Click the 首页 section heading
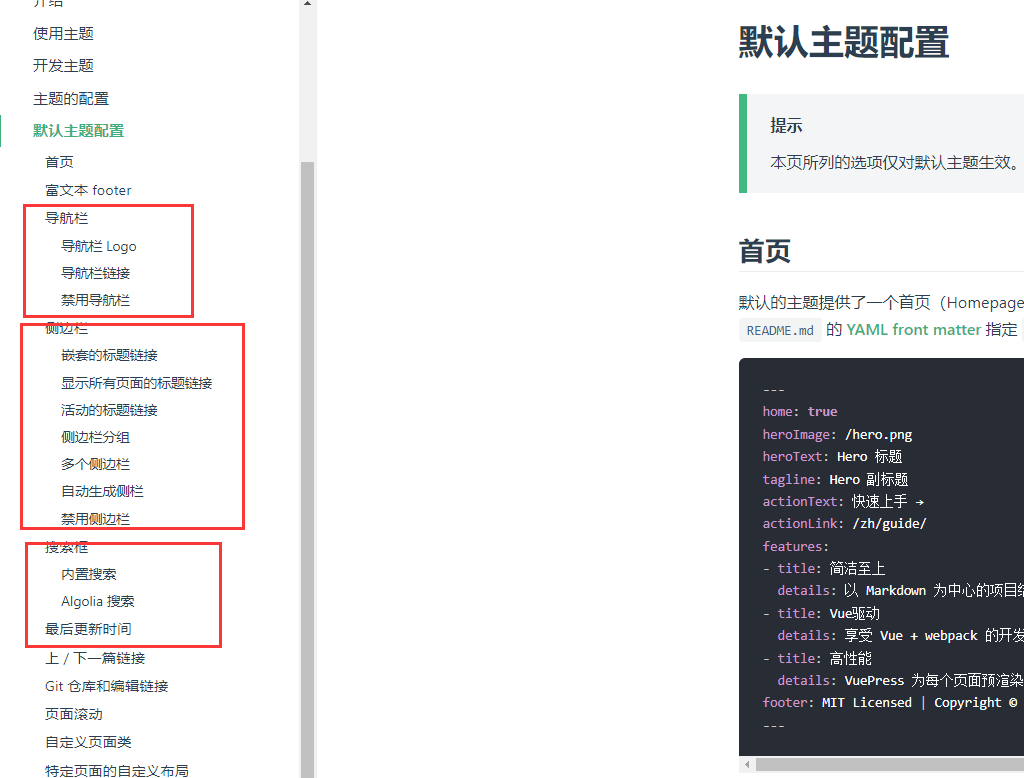The image size is (1024, 778). coord(765,251)
